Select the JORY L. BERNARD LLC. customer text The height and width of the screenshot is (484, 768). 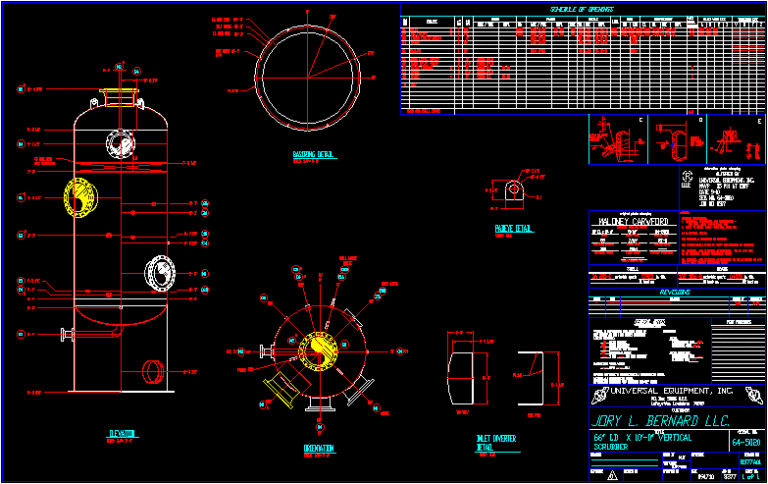660,421
